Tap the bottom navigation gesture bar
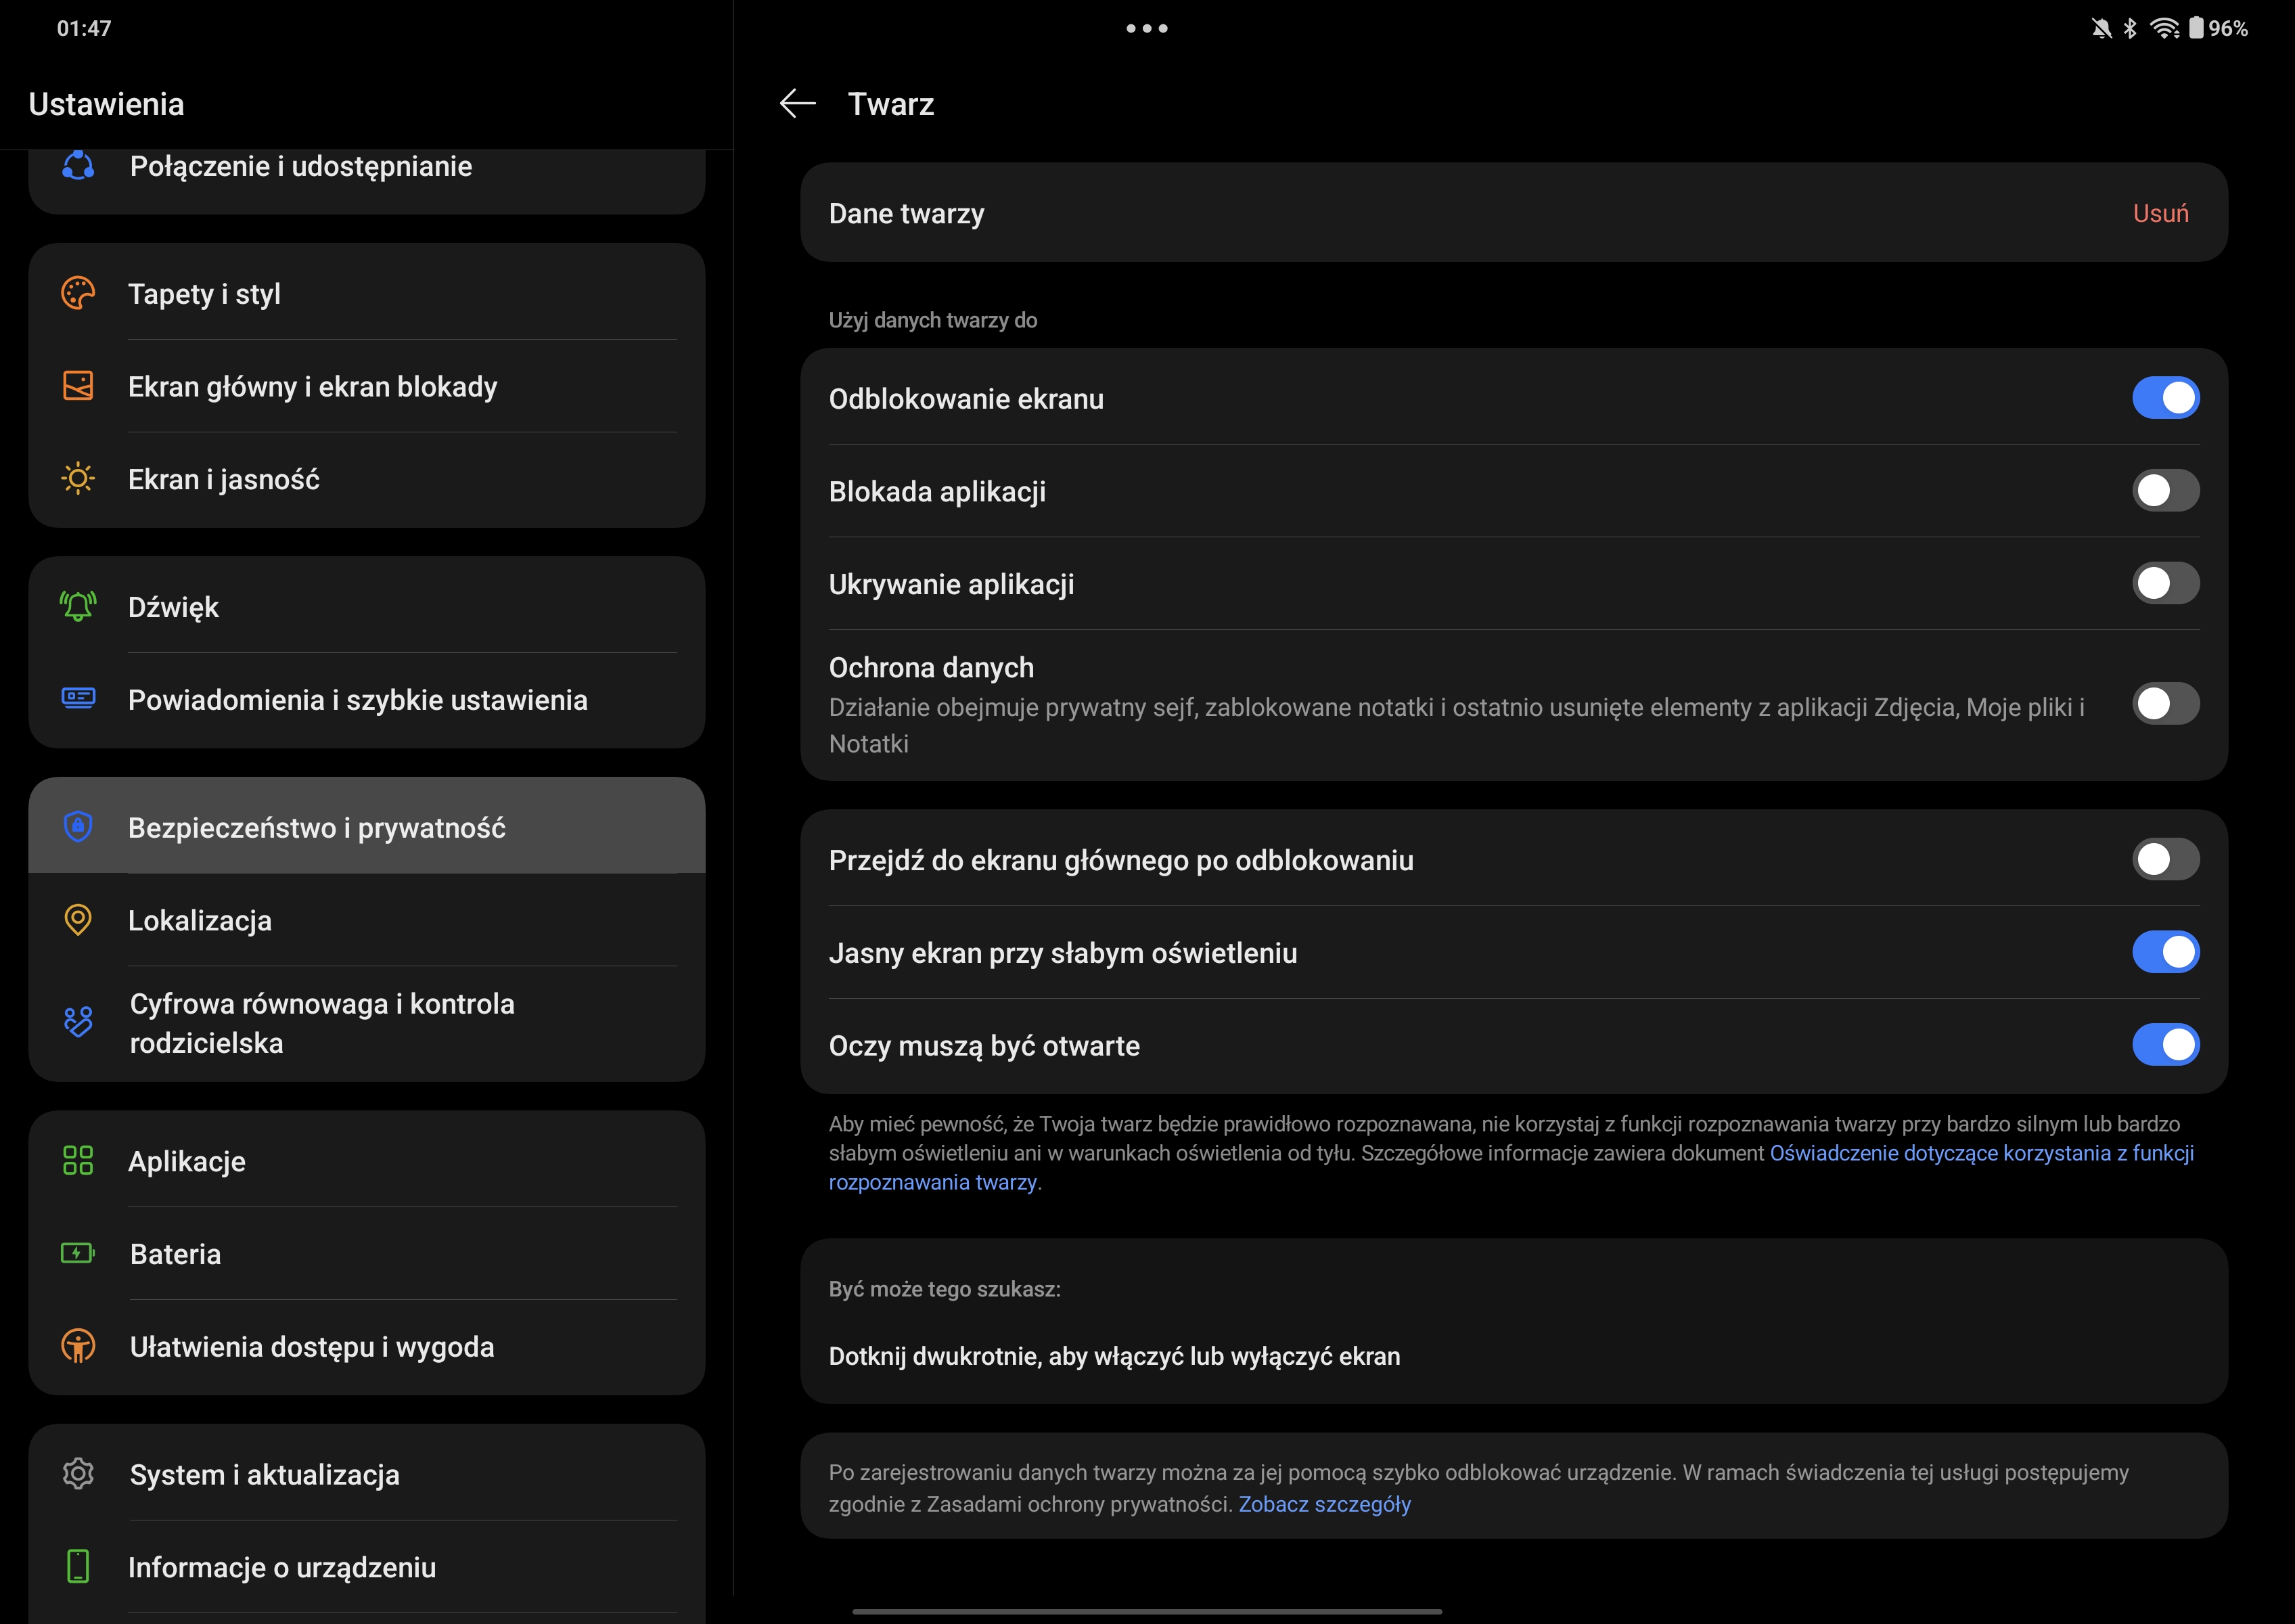The image size is (2295, 1624). [x=1147, y=1611]
